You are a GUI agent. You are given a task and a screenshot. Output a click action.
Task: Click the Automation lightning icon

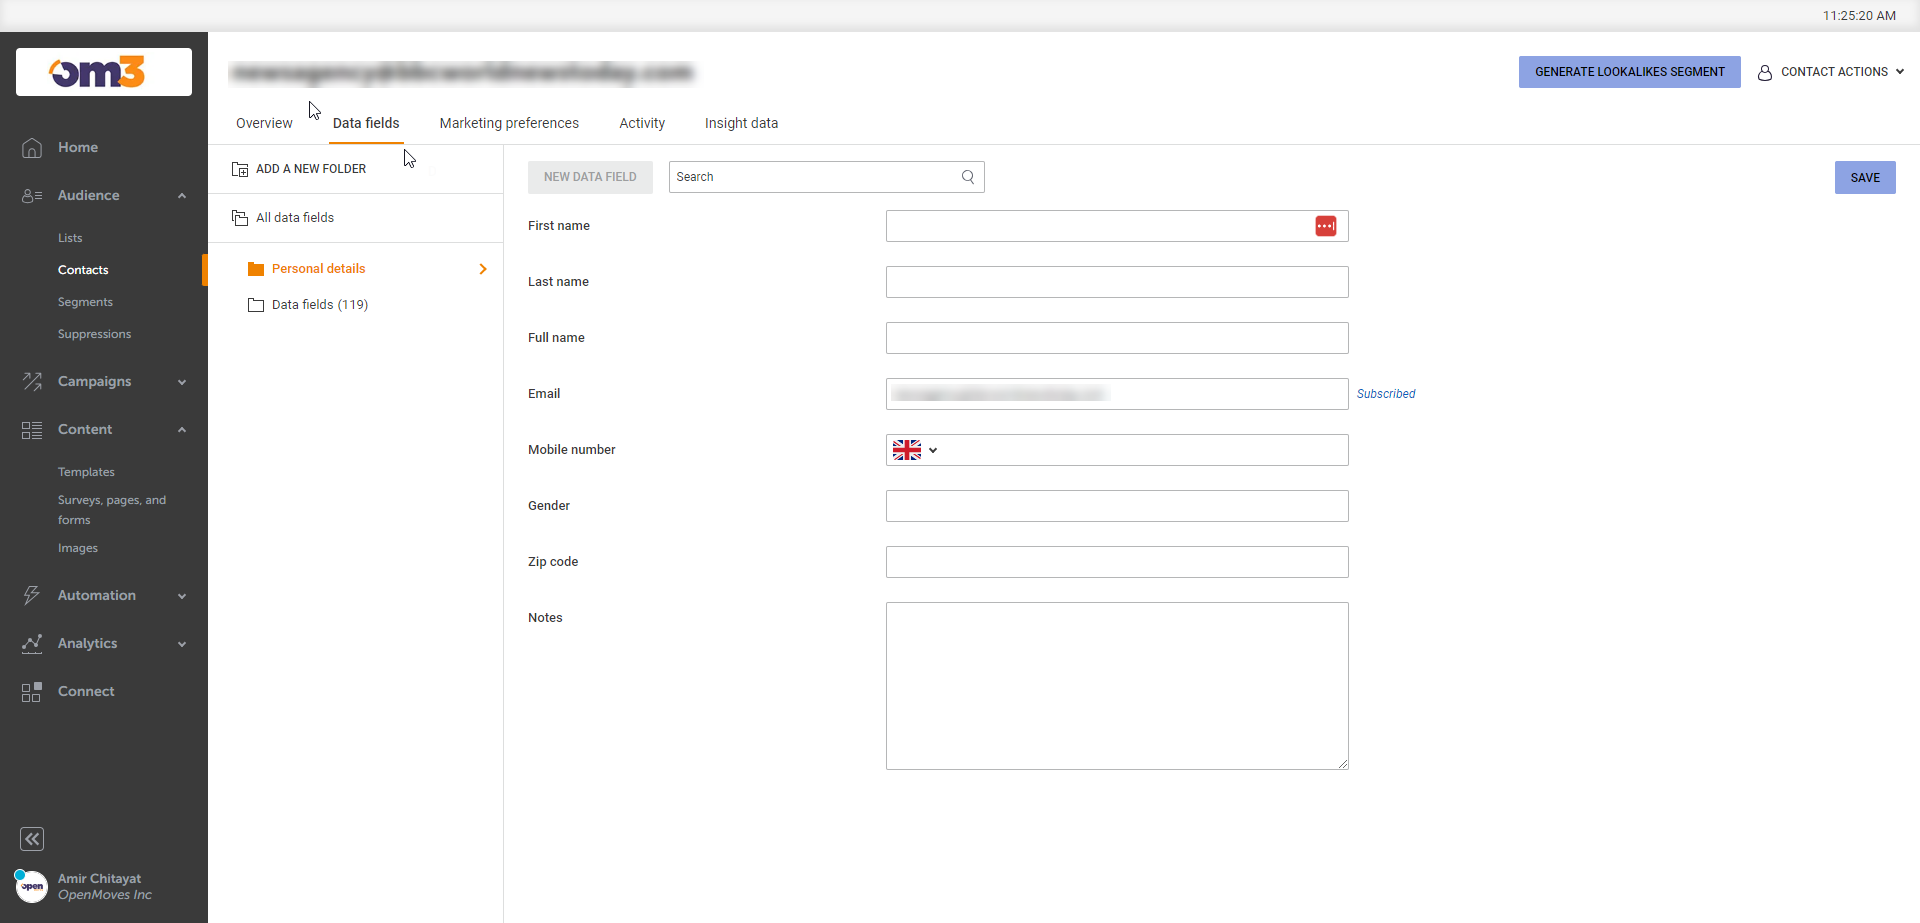click(x=32, y=596)
